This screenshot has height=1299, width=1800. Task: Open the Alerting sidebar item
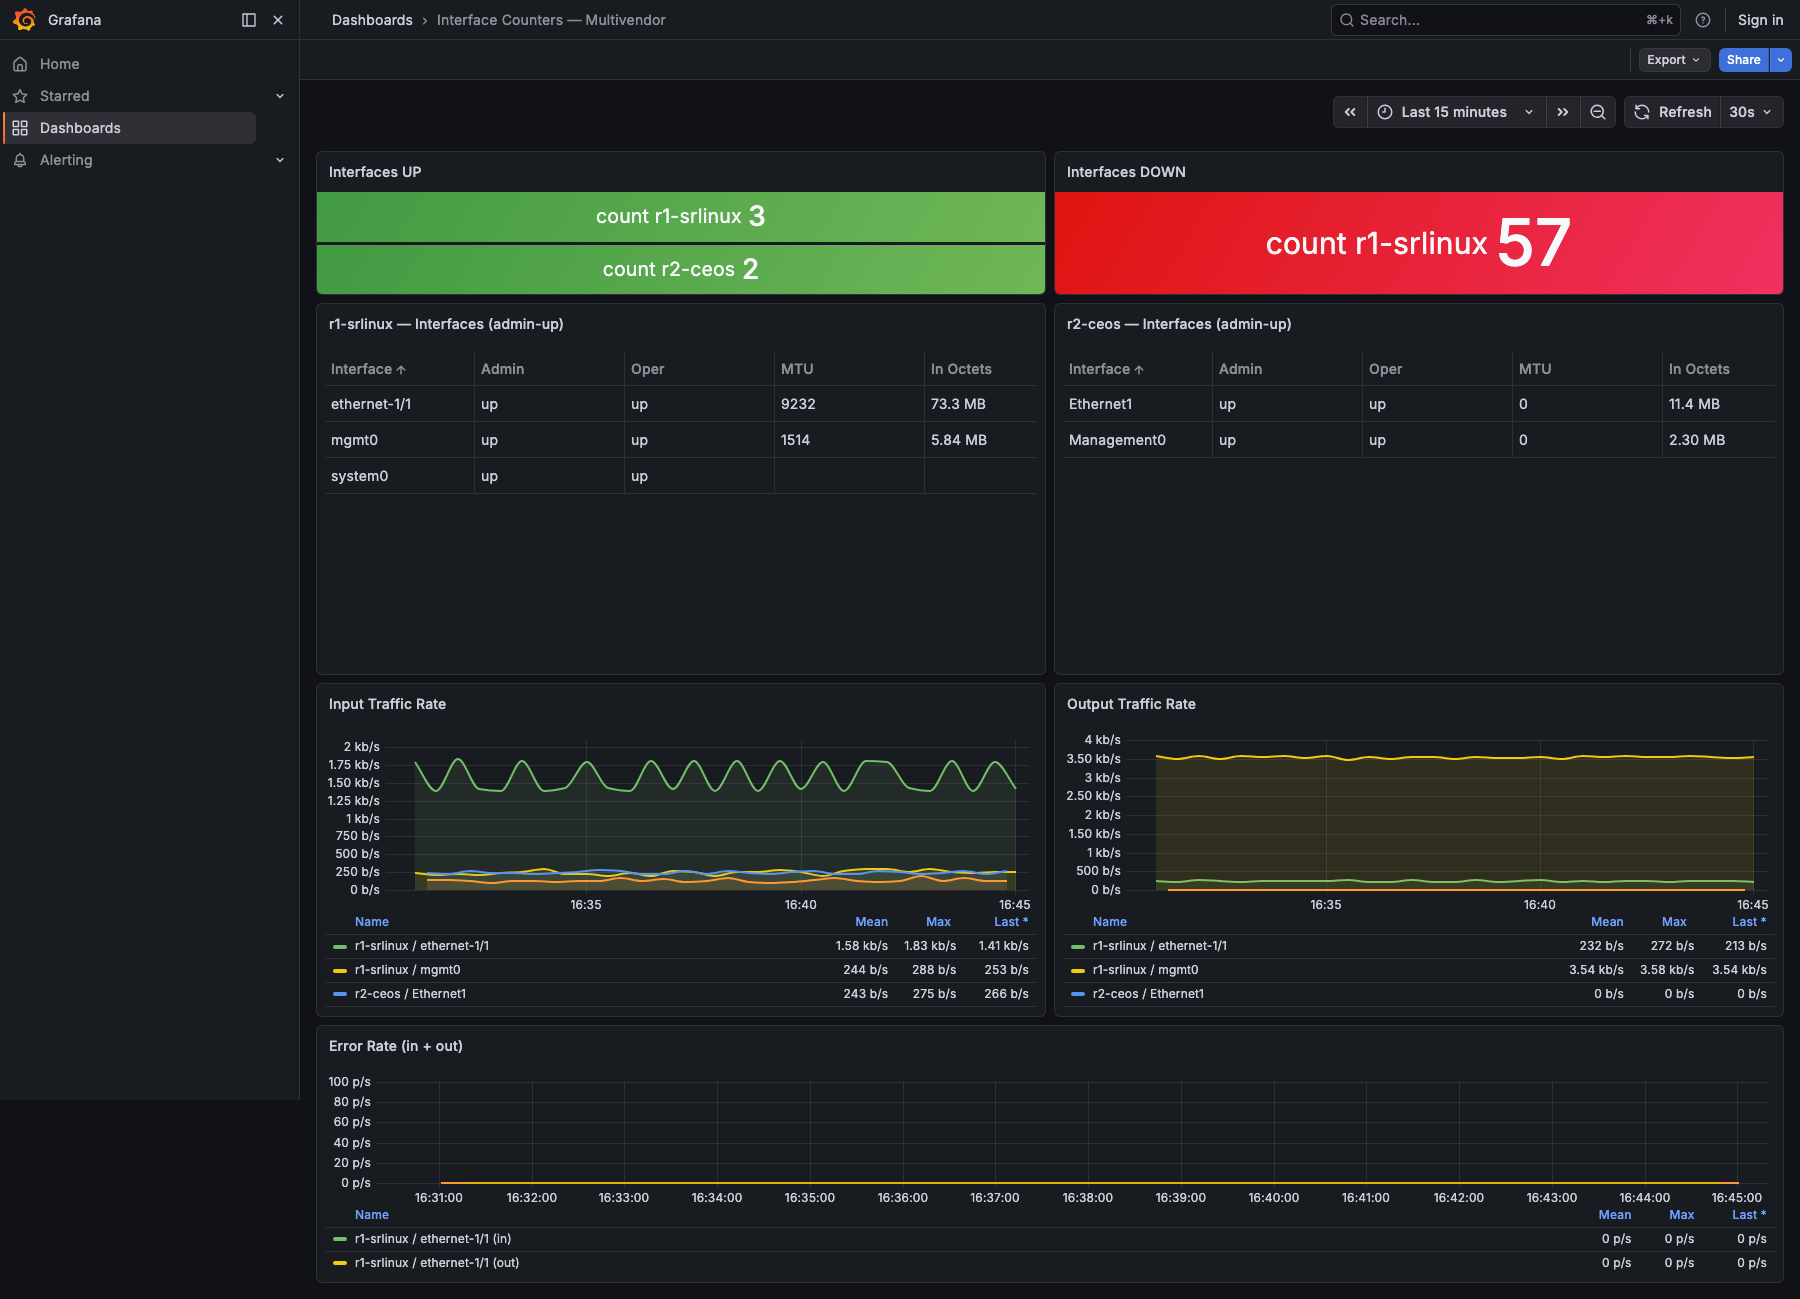(66, 160)
